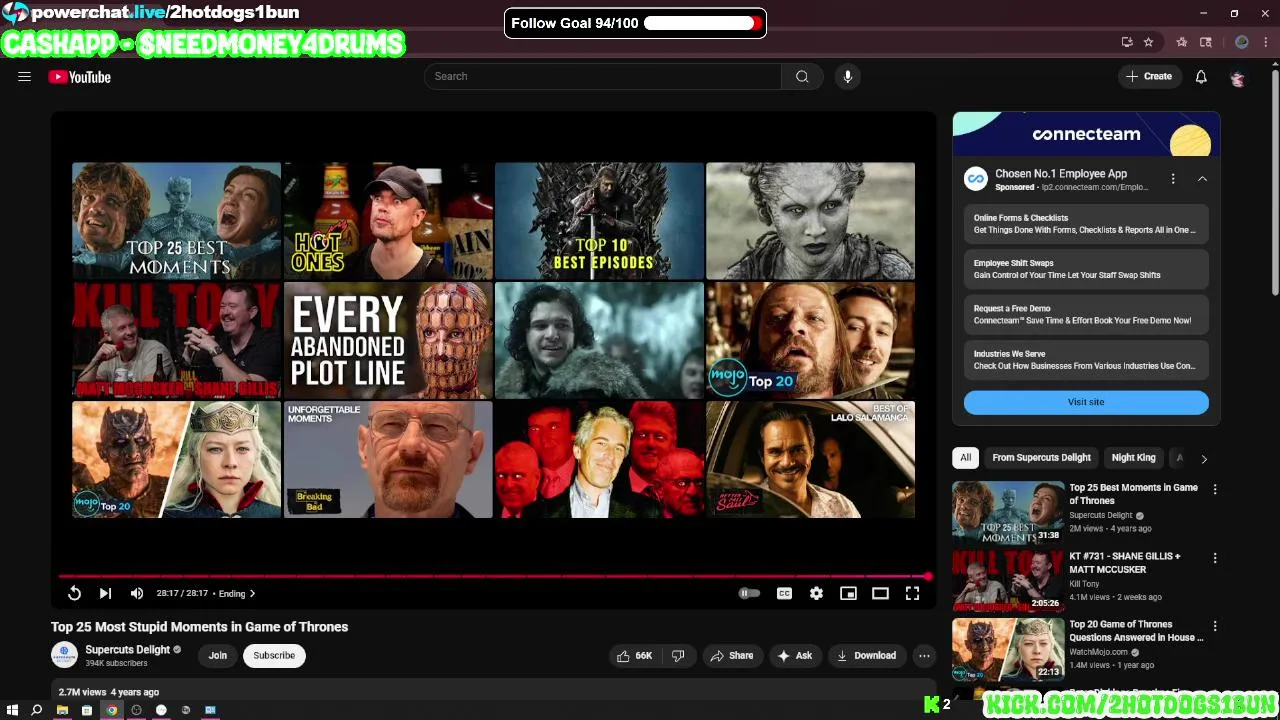Open the player settings gear
The width and height of the screenshot is (1280, 720).
(x=816, y=593)
